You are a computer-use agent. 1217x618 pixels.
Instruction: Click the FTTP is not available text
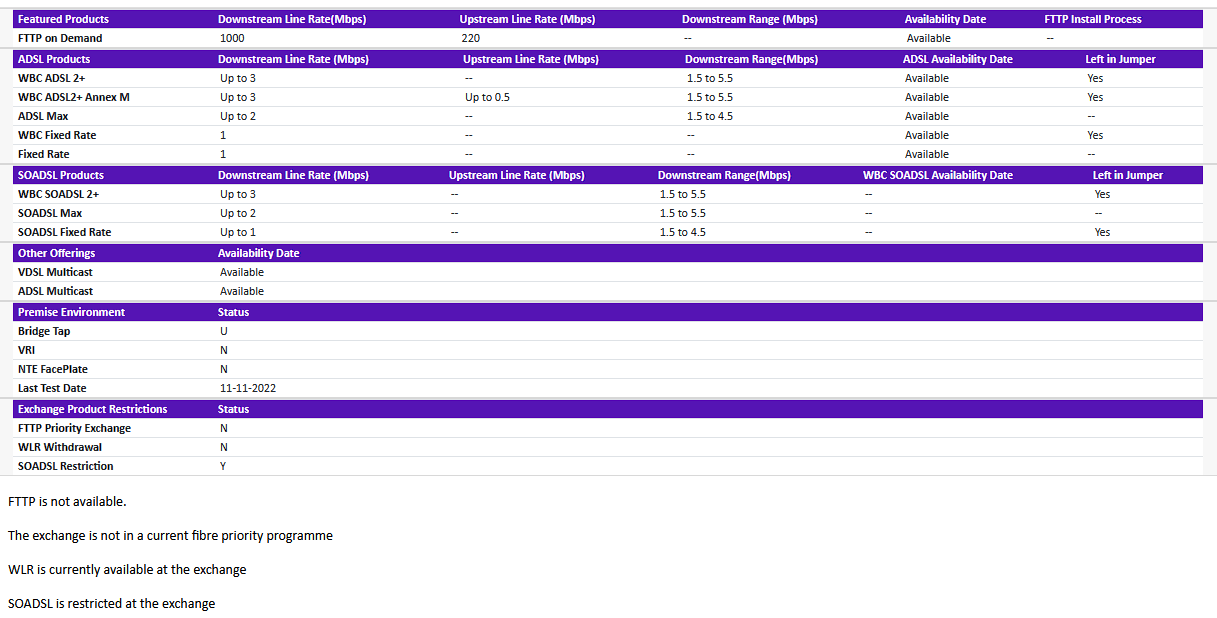[x=66, y=501]
